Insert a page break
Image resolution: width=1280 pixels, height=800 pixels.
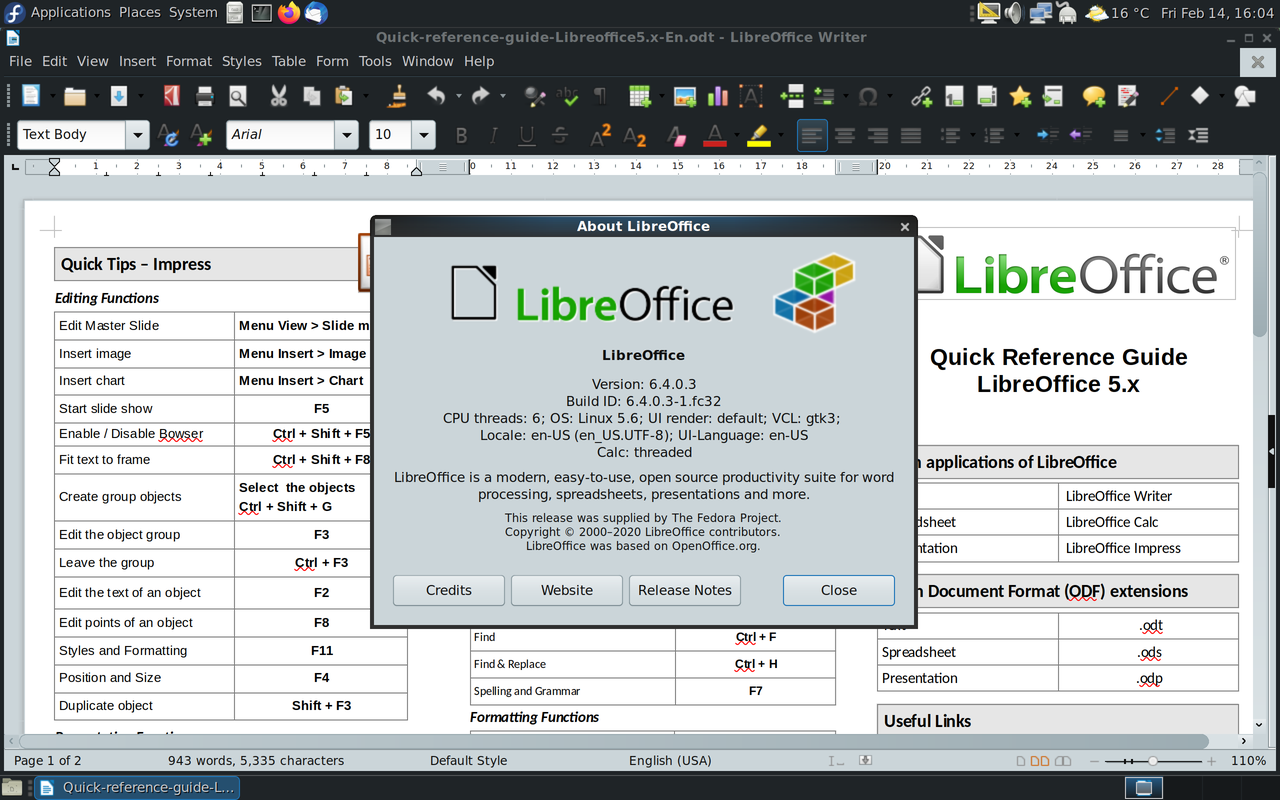[x=791, y=96]
